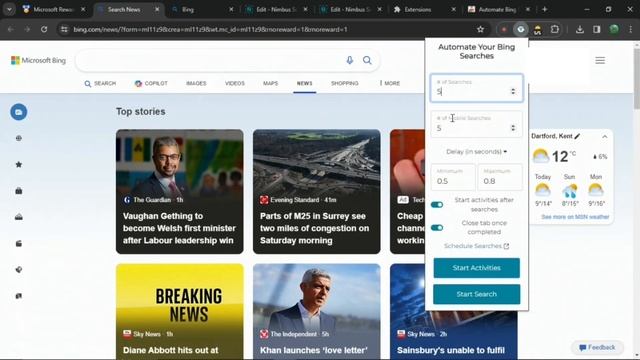
Task: Expand the Delay (in seconds) dropdown
Action: [x=476, y=152]
